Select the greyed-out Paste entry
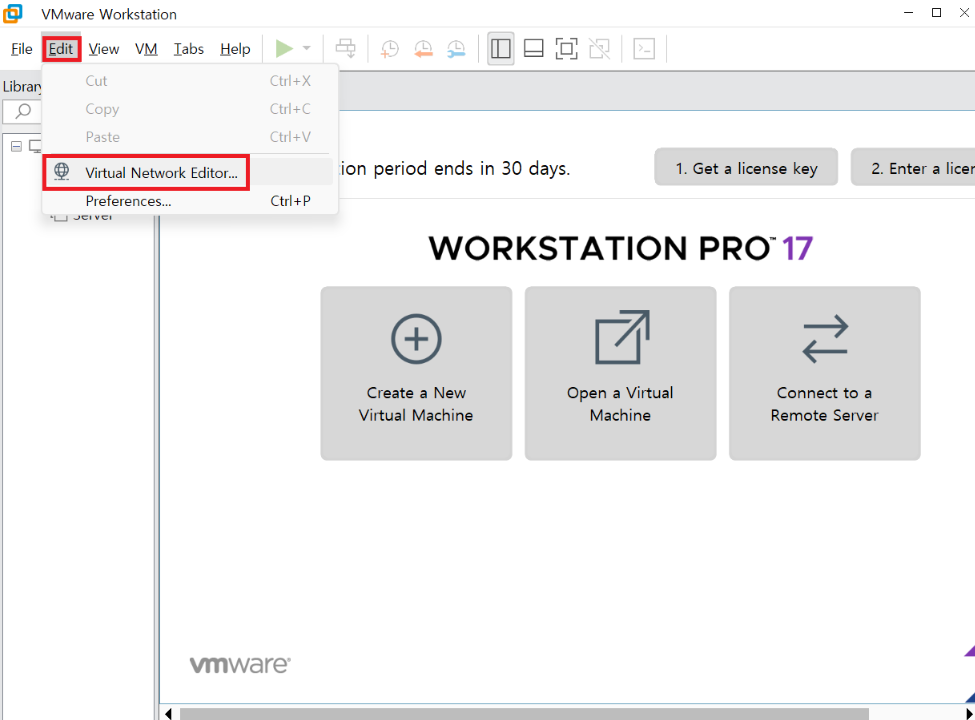Screen dimensions: 975x720 pyautogui.click(x=190, y=137)
